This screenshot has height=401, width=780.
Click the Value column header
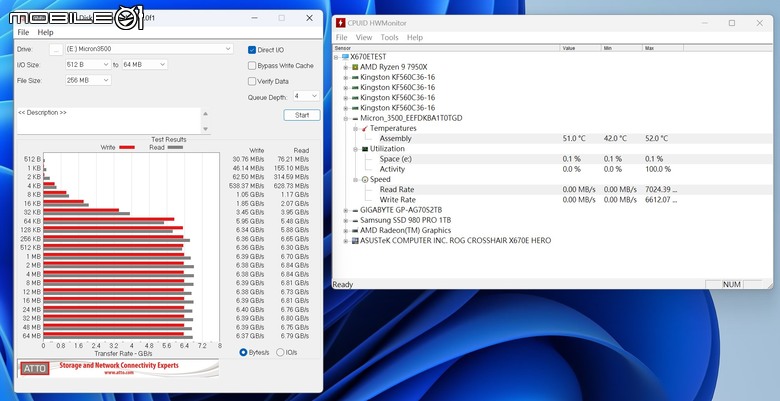pyautogui.click(x=581, y=48)
